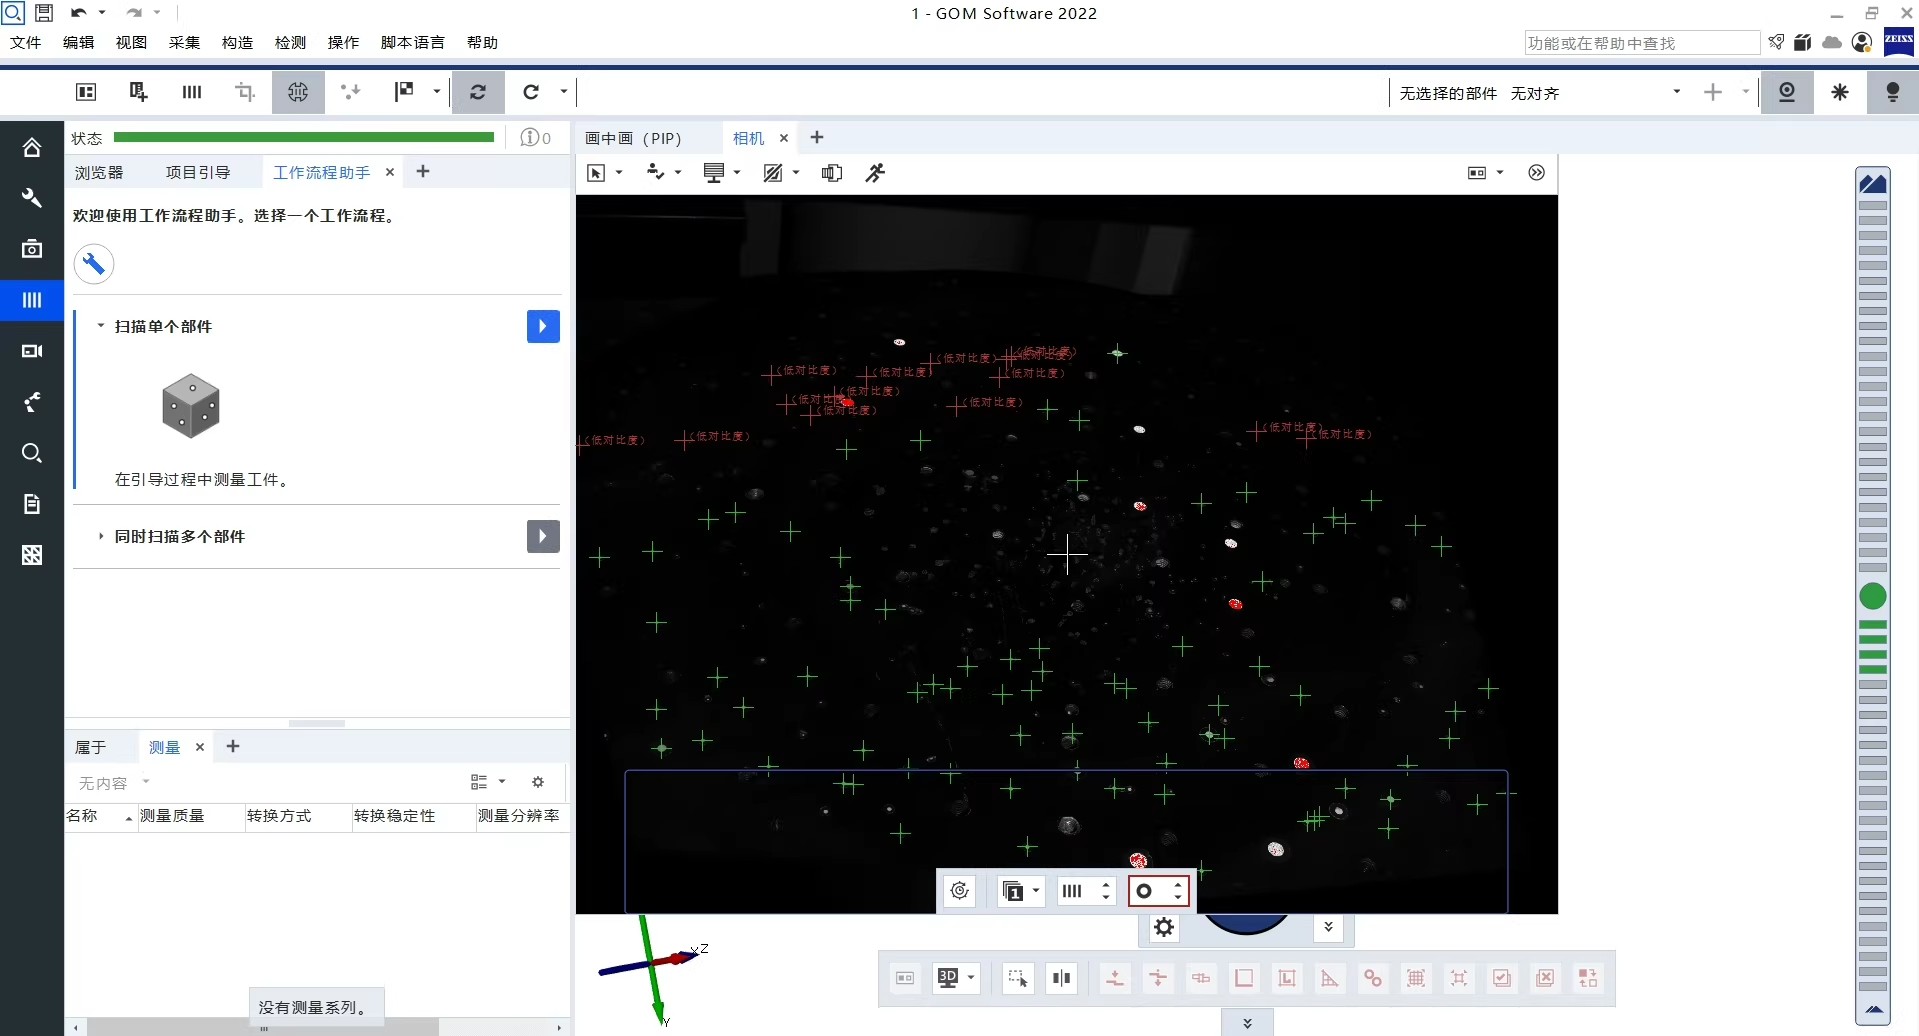Viewport: 1919px width, 1036px height.
Task: Open the home icon in the left sidebar
Action: (x=32, y=148)
